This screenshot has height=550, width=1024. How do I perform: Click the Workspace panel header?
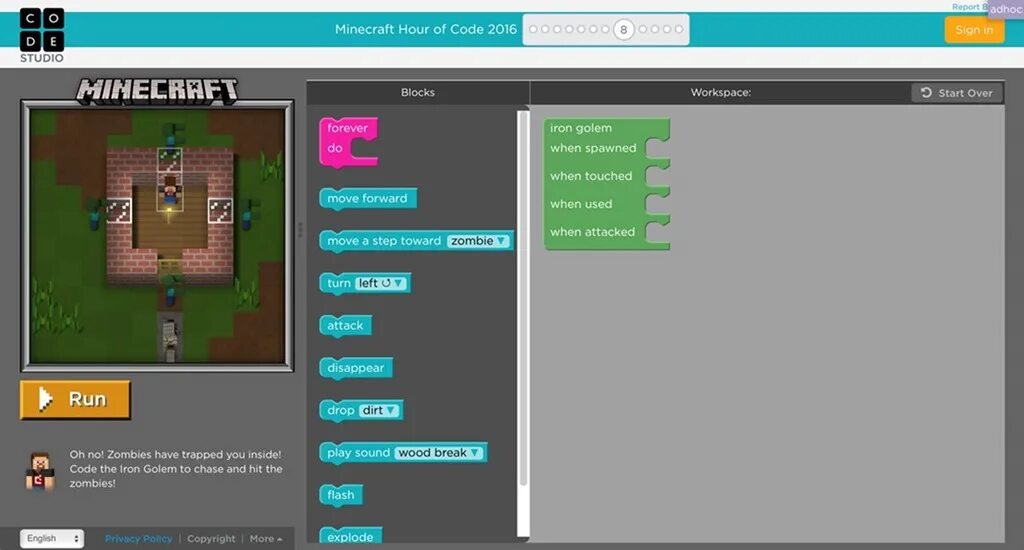coord(720,92)
